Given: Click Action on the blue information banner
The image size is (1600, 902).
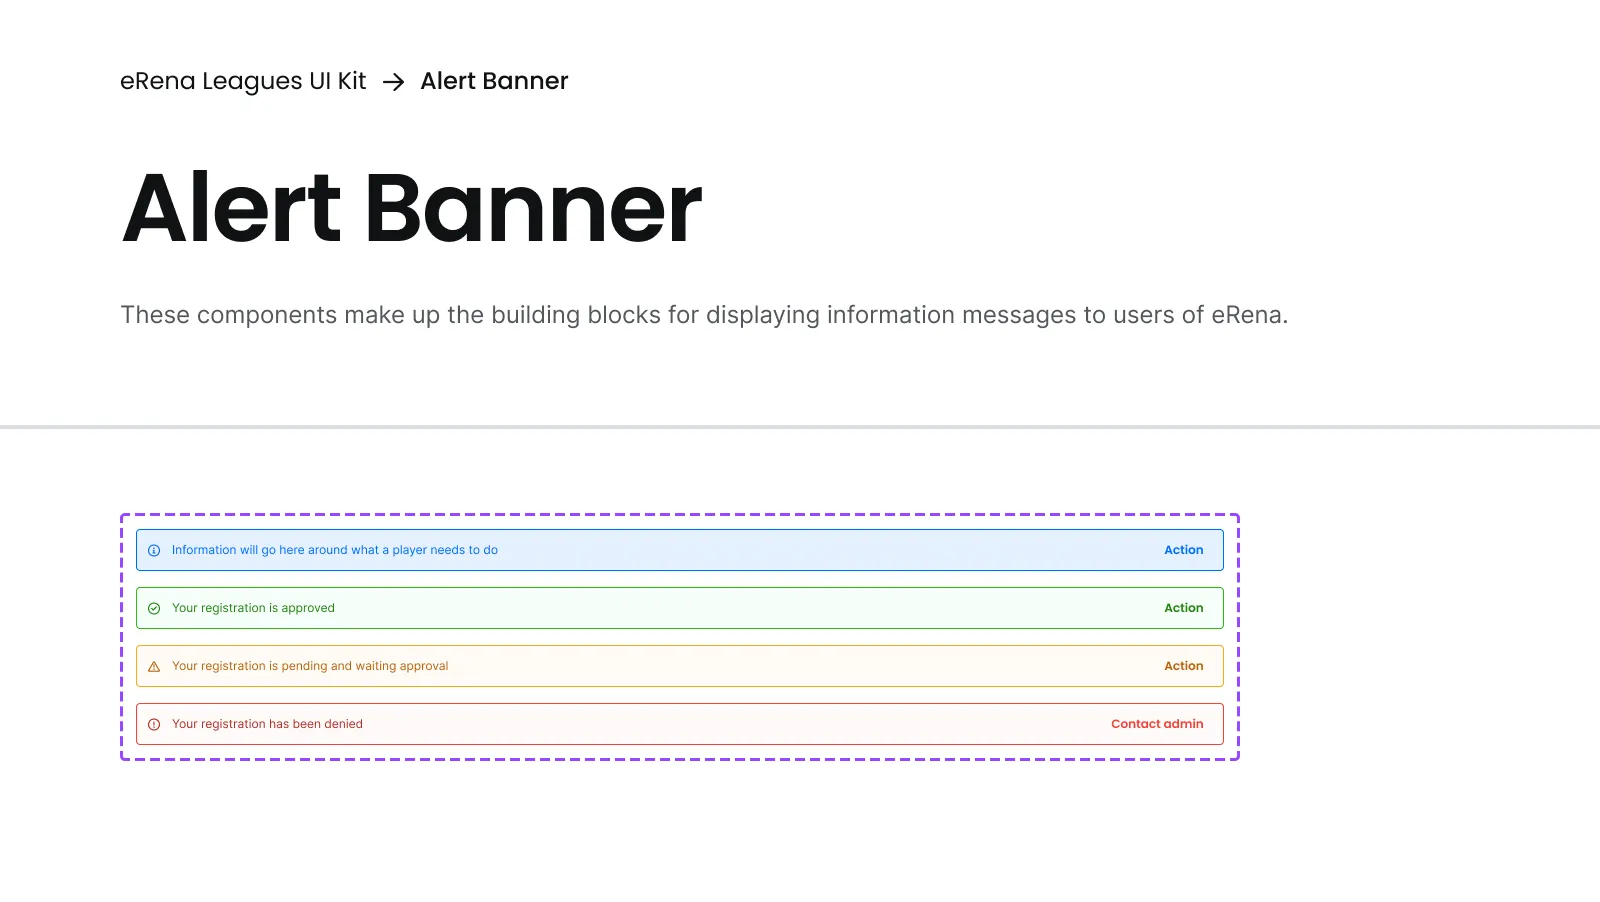Looking at the screenshot, I should 1183,549.
